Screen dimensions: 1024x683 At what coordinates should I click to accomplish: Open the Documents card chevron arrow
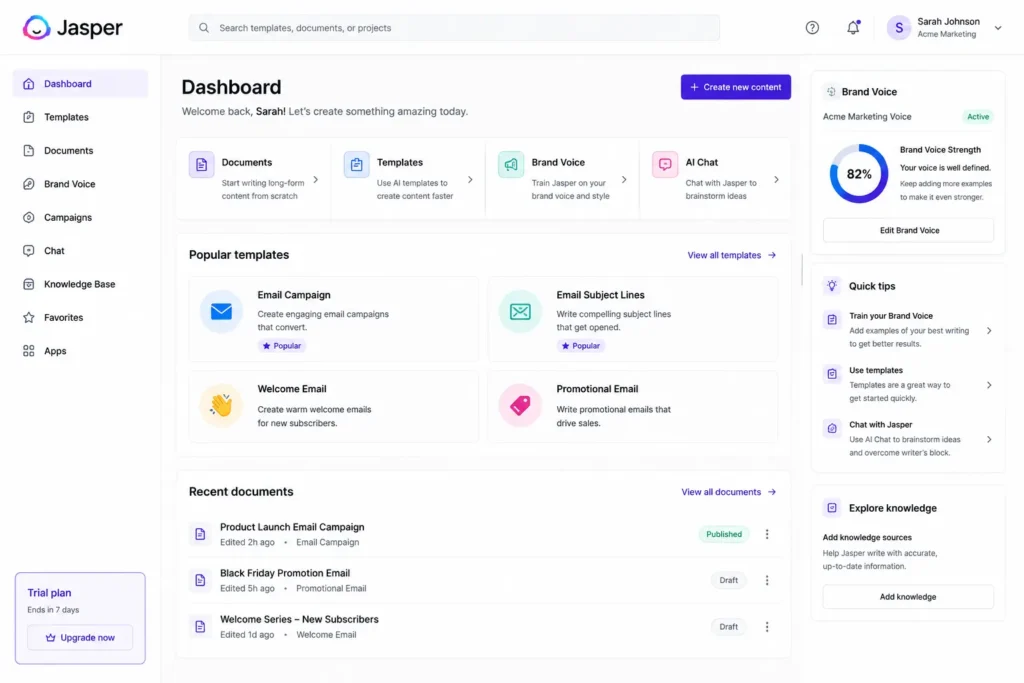click(x=315, y=180)
